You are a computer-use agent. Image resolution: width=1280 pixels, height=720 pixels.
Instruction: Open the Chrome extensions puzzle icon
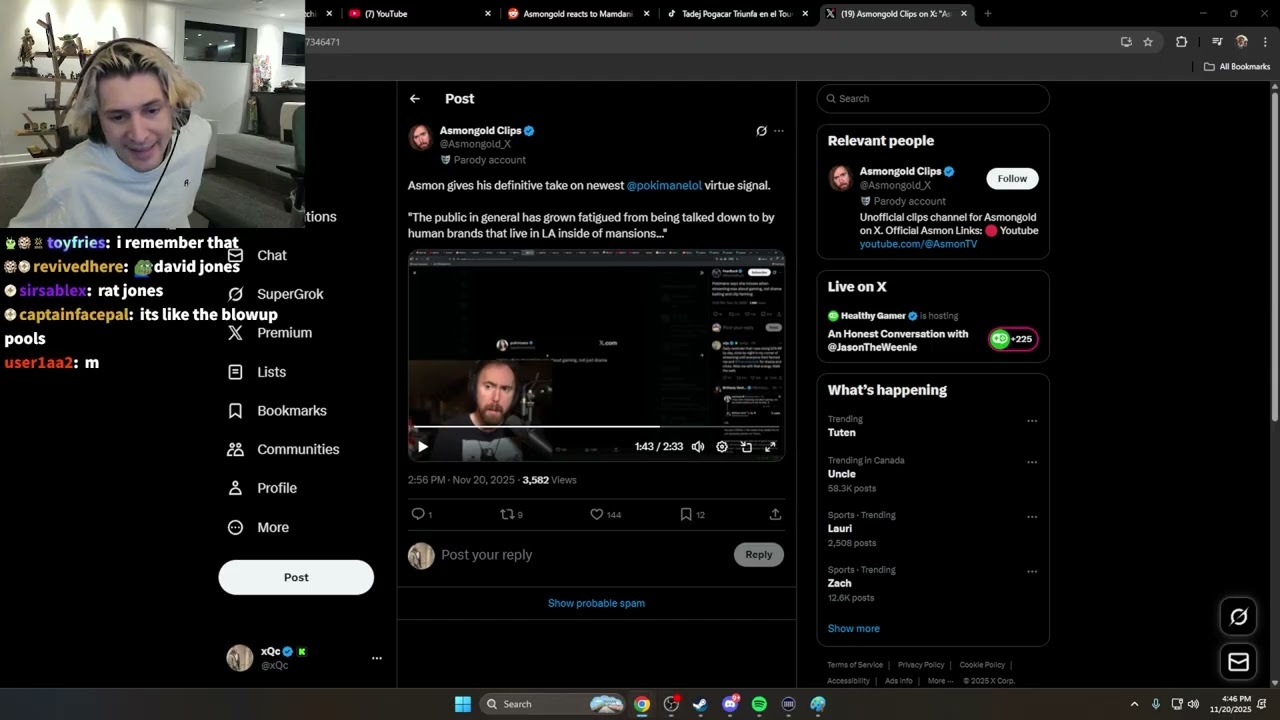(1181, 42)
